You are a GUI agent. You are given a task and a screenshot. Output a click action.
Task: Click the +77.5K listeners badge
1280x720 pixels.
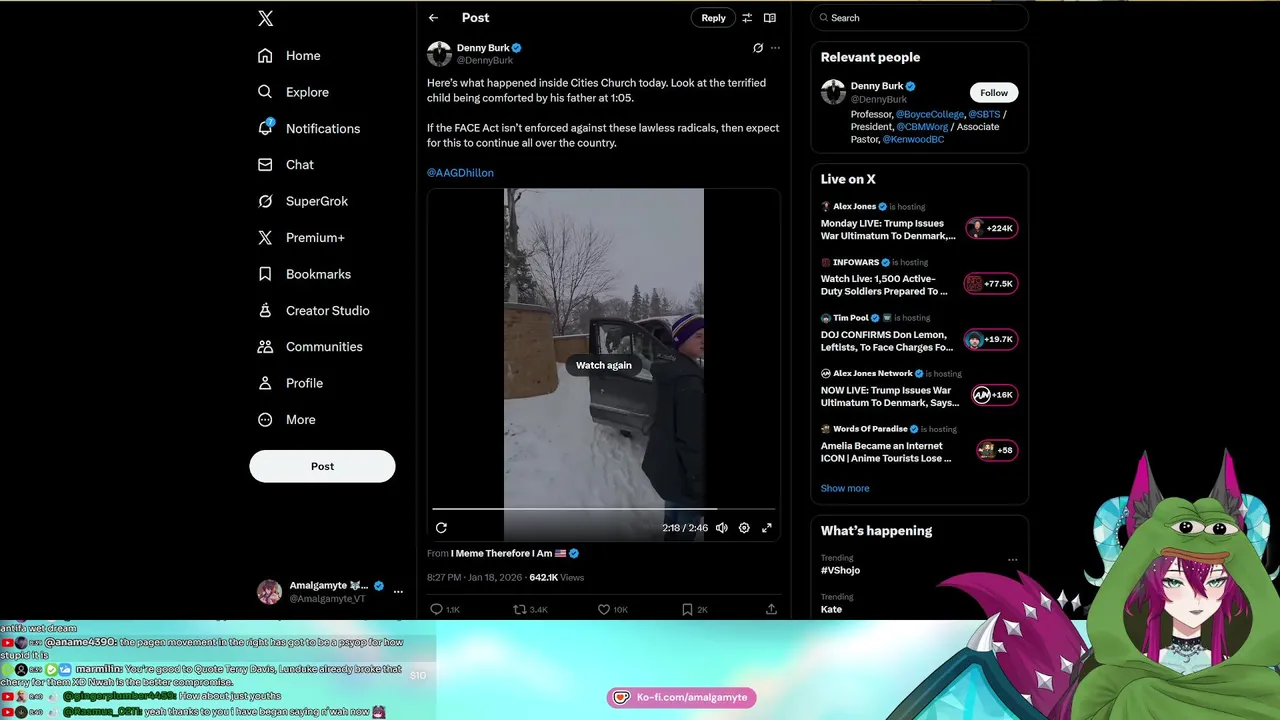pyautogui.click(x=990, y=284)
